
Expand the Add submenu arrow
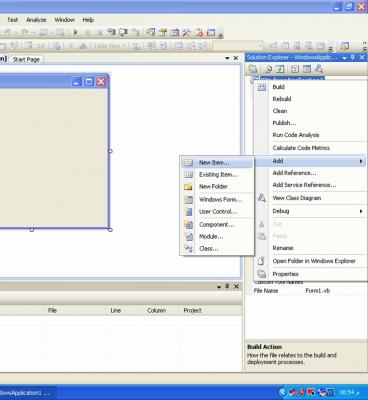pos(361,161)
